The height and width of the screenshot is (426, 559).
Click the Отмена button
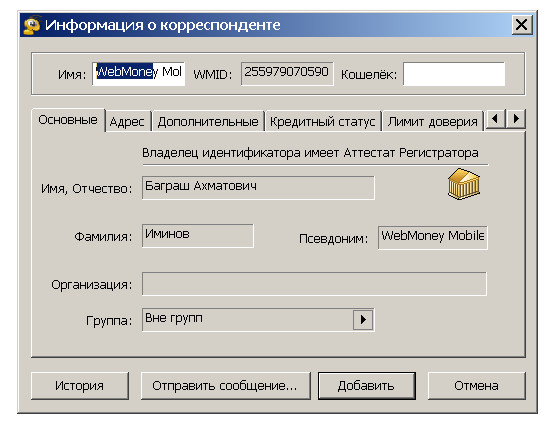tap(476, 386)
